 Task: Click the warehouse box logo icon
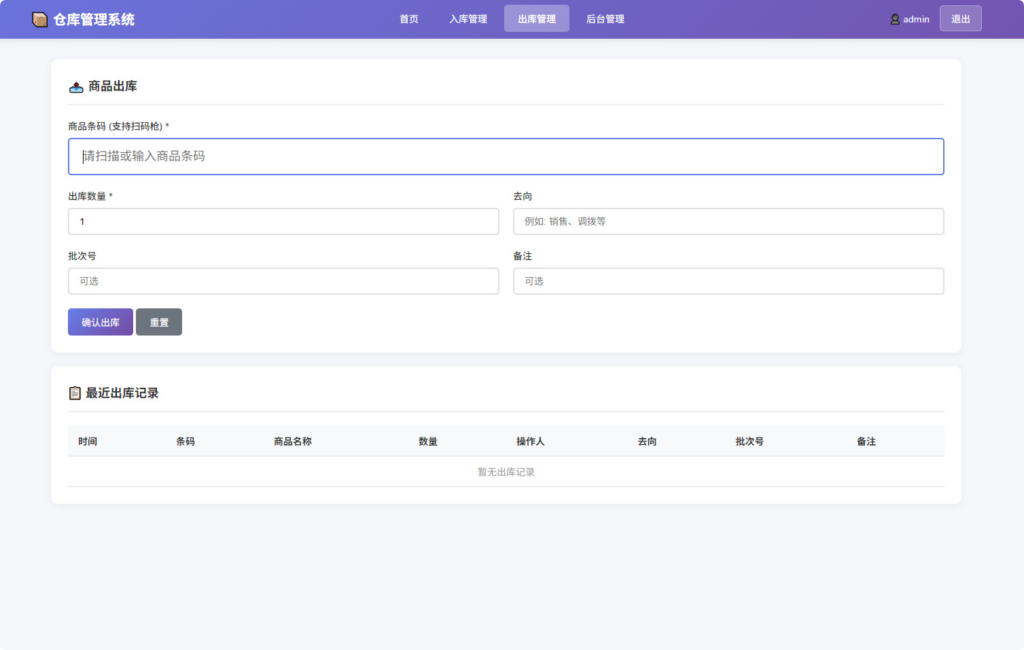coord(40,20)
